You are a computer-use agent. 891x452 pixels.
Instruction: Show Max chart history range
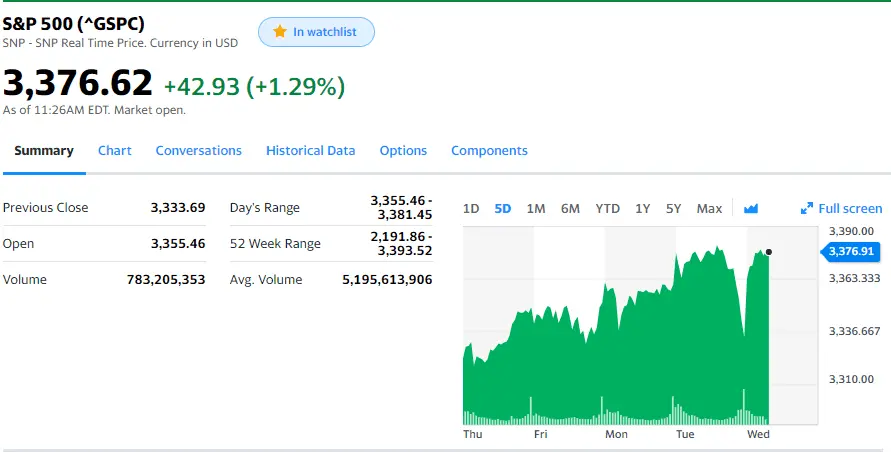(x=709, y=208)
